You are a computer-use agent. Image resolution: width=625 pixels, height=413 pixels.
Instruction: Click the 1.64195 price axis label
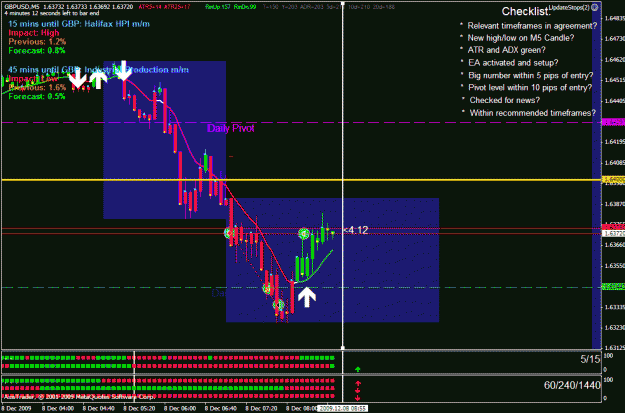click(x=614, y=142)
